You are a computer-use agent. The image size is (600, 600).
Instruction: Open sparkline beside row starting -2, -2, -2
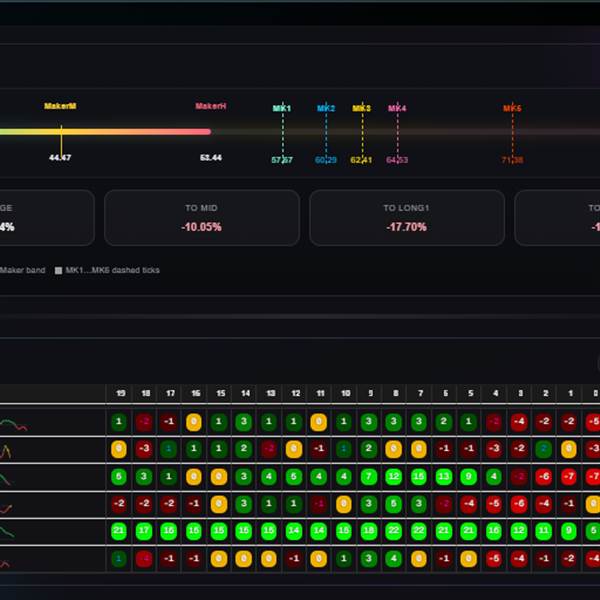point(6,508)
